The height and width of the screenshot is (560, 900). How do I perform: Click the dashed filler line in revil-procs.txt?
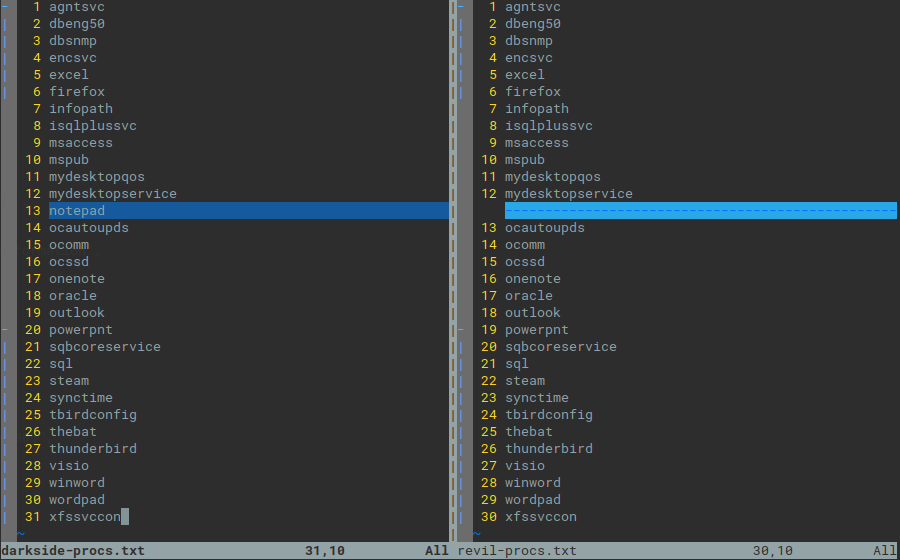click(x=700, y=211)
